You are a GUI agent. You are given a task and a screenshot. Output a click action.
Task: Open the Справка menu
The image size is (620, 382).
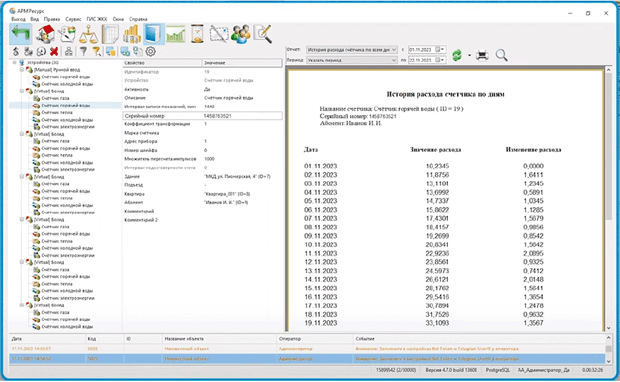point(138,19)
